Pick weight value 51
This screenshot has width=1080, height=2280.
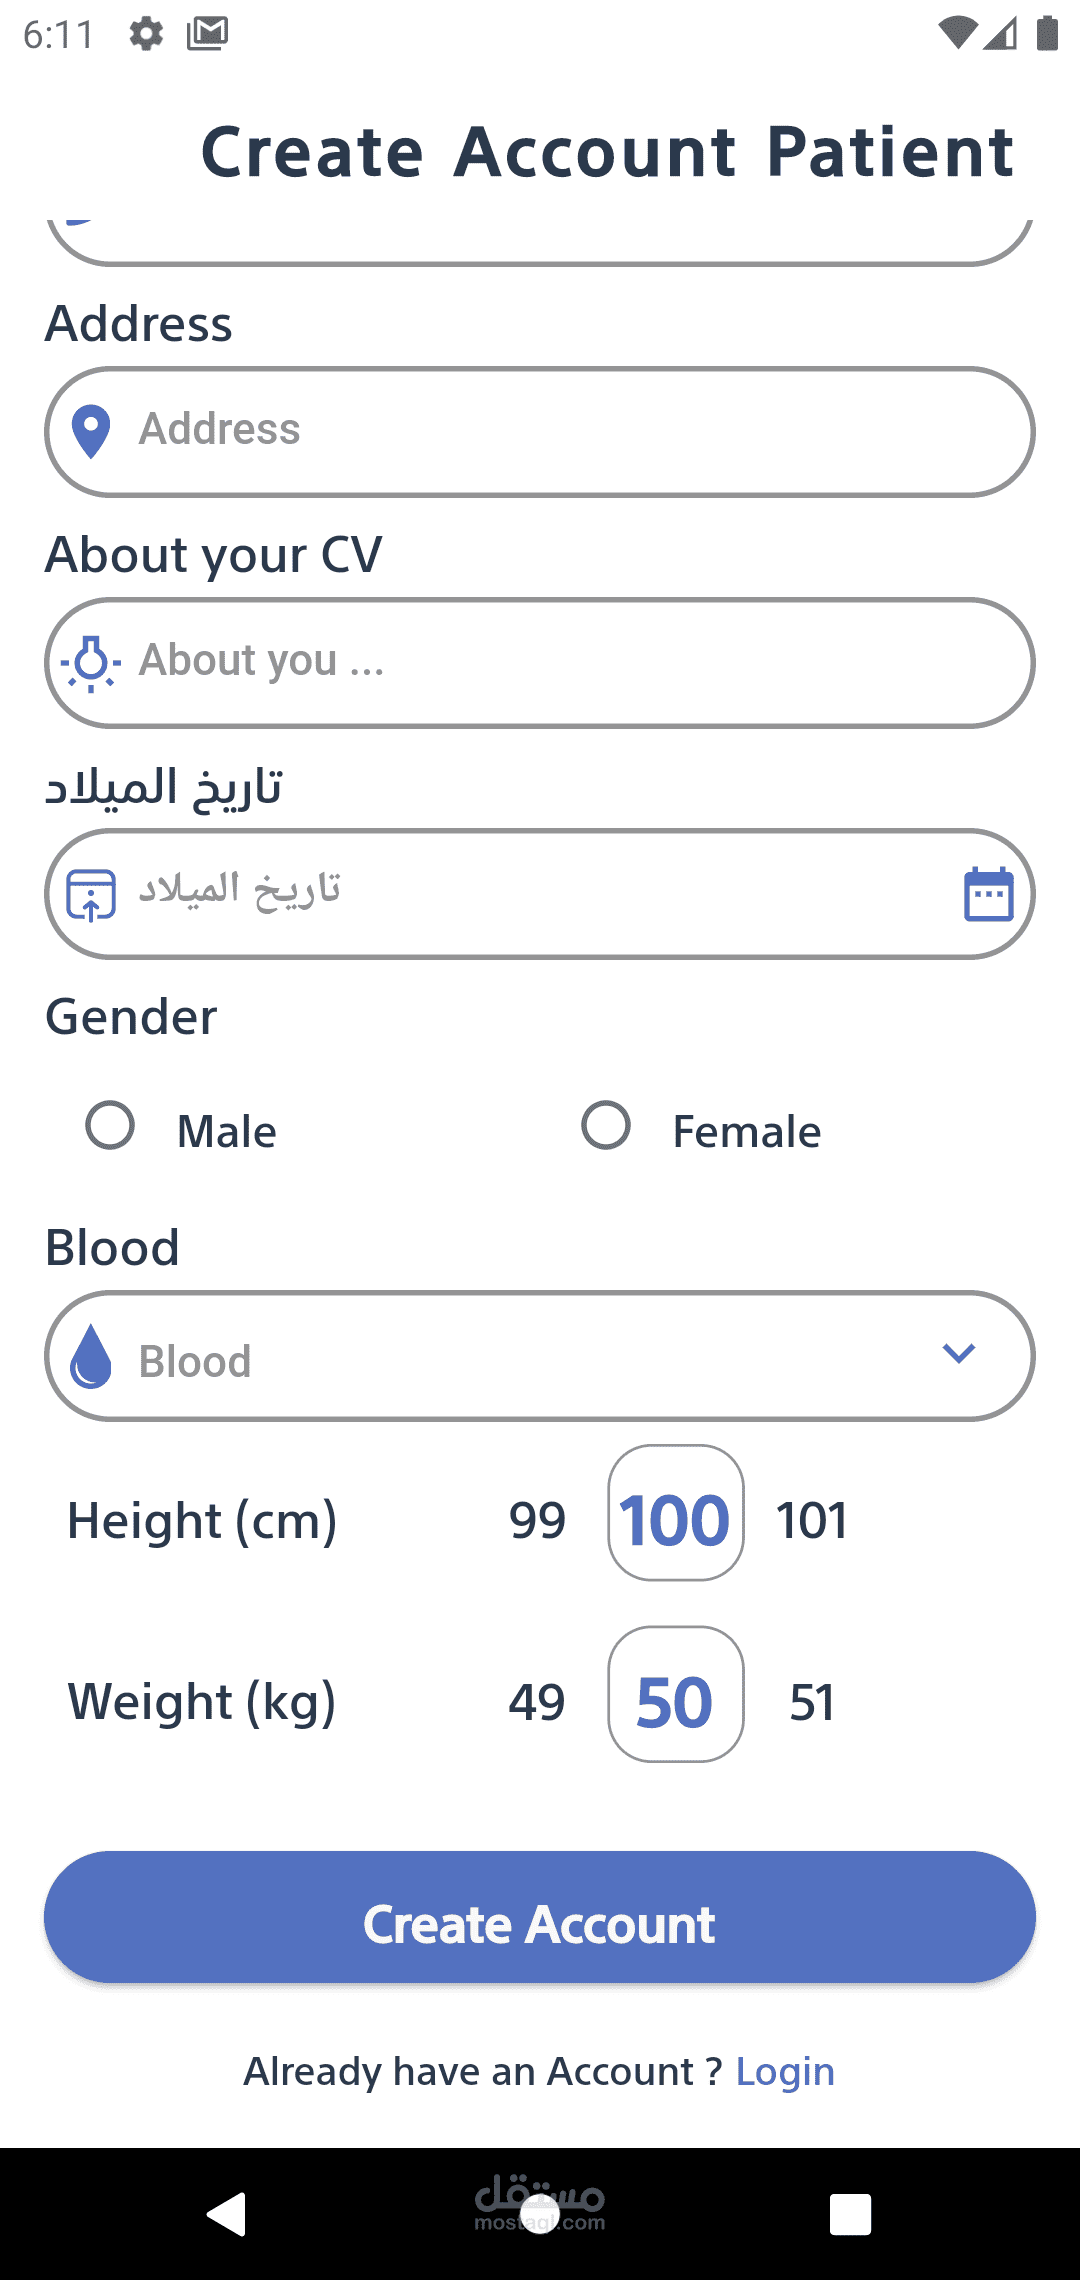point(812,1702)
